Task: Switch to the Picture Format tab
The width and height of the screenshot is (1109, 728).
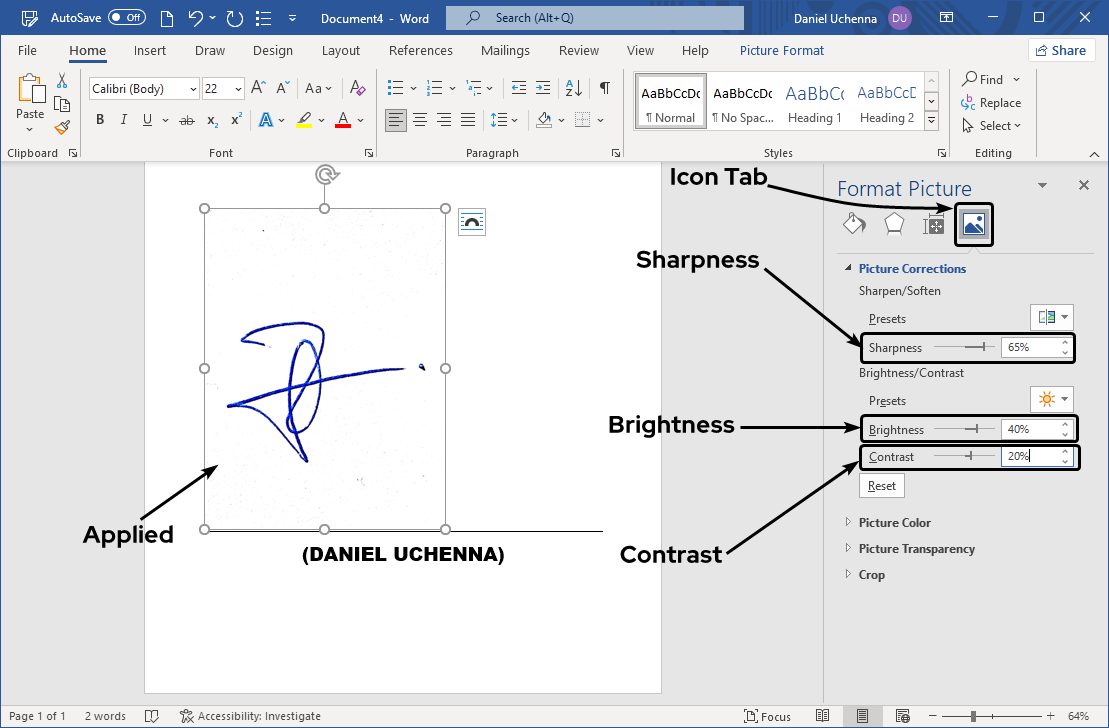Action: coord(781,50)
